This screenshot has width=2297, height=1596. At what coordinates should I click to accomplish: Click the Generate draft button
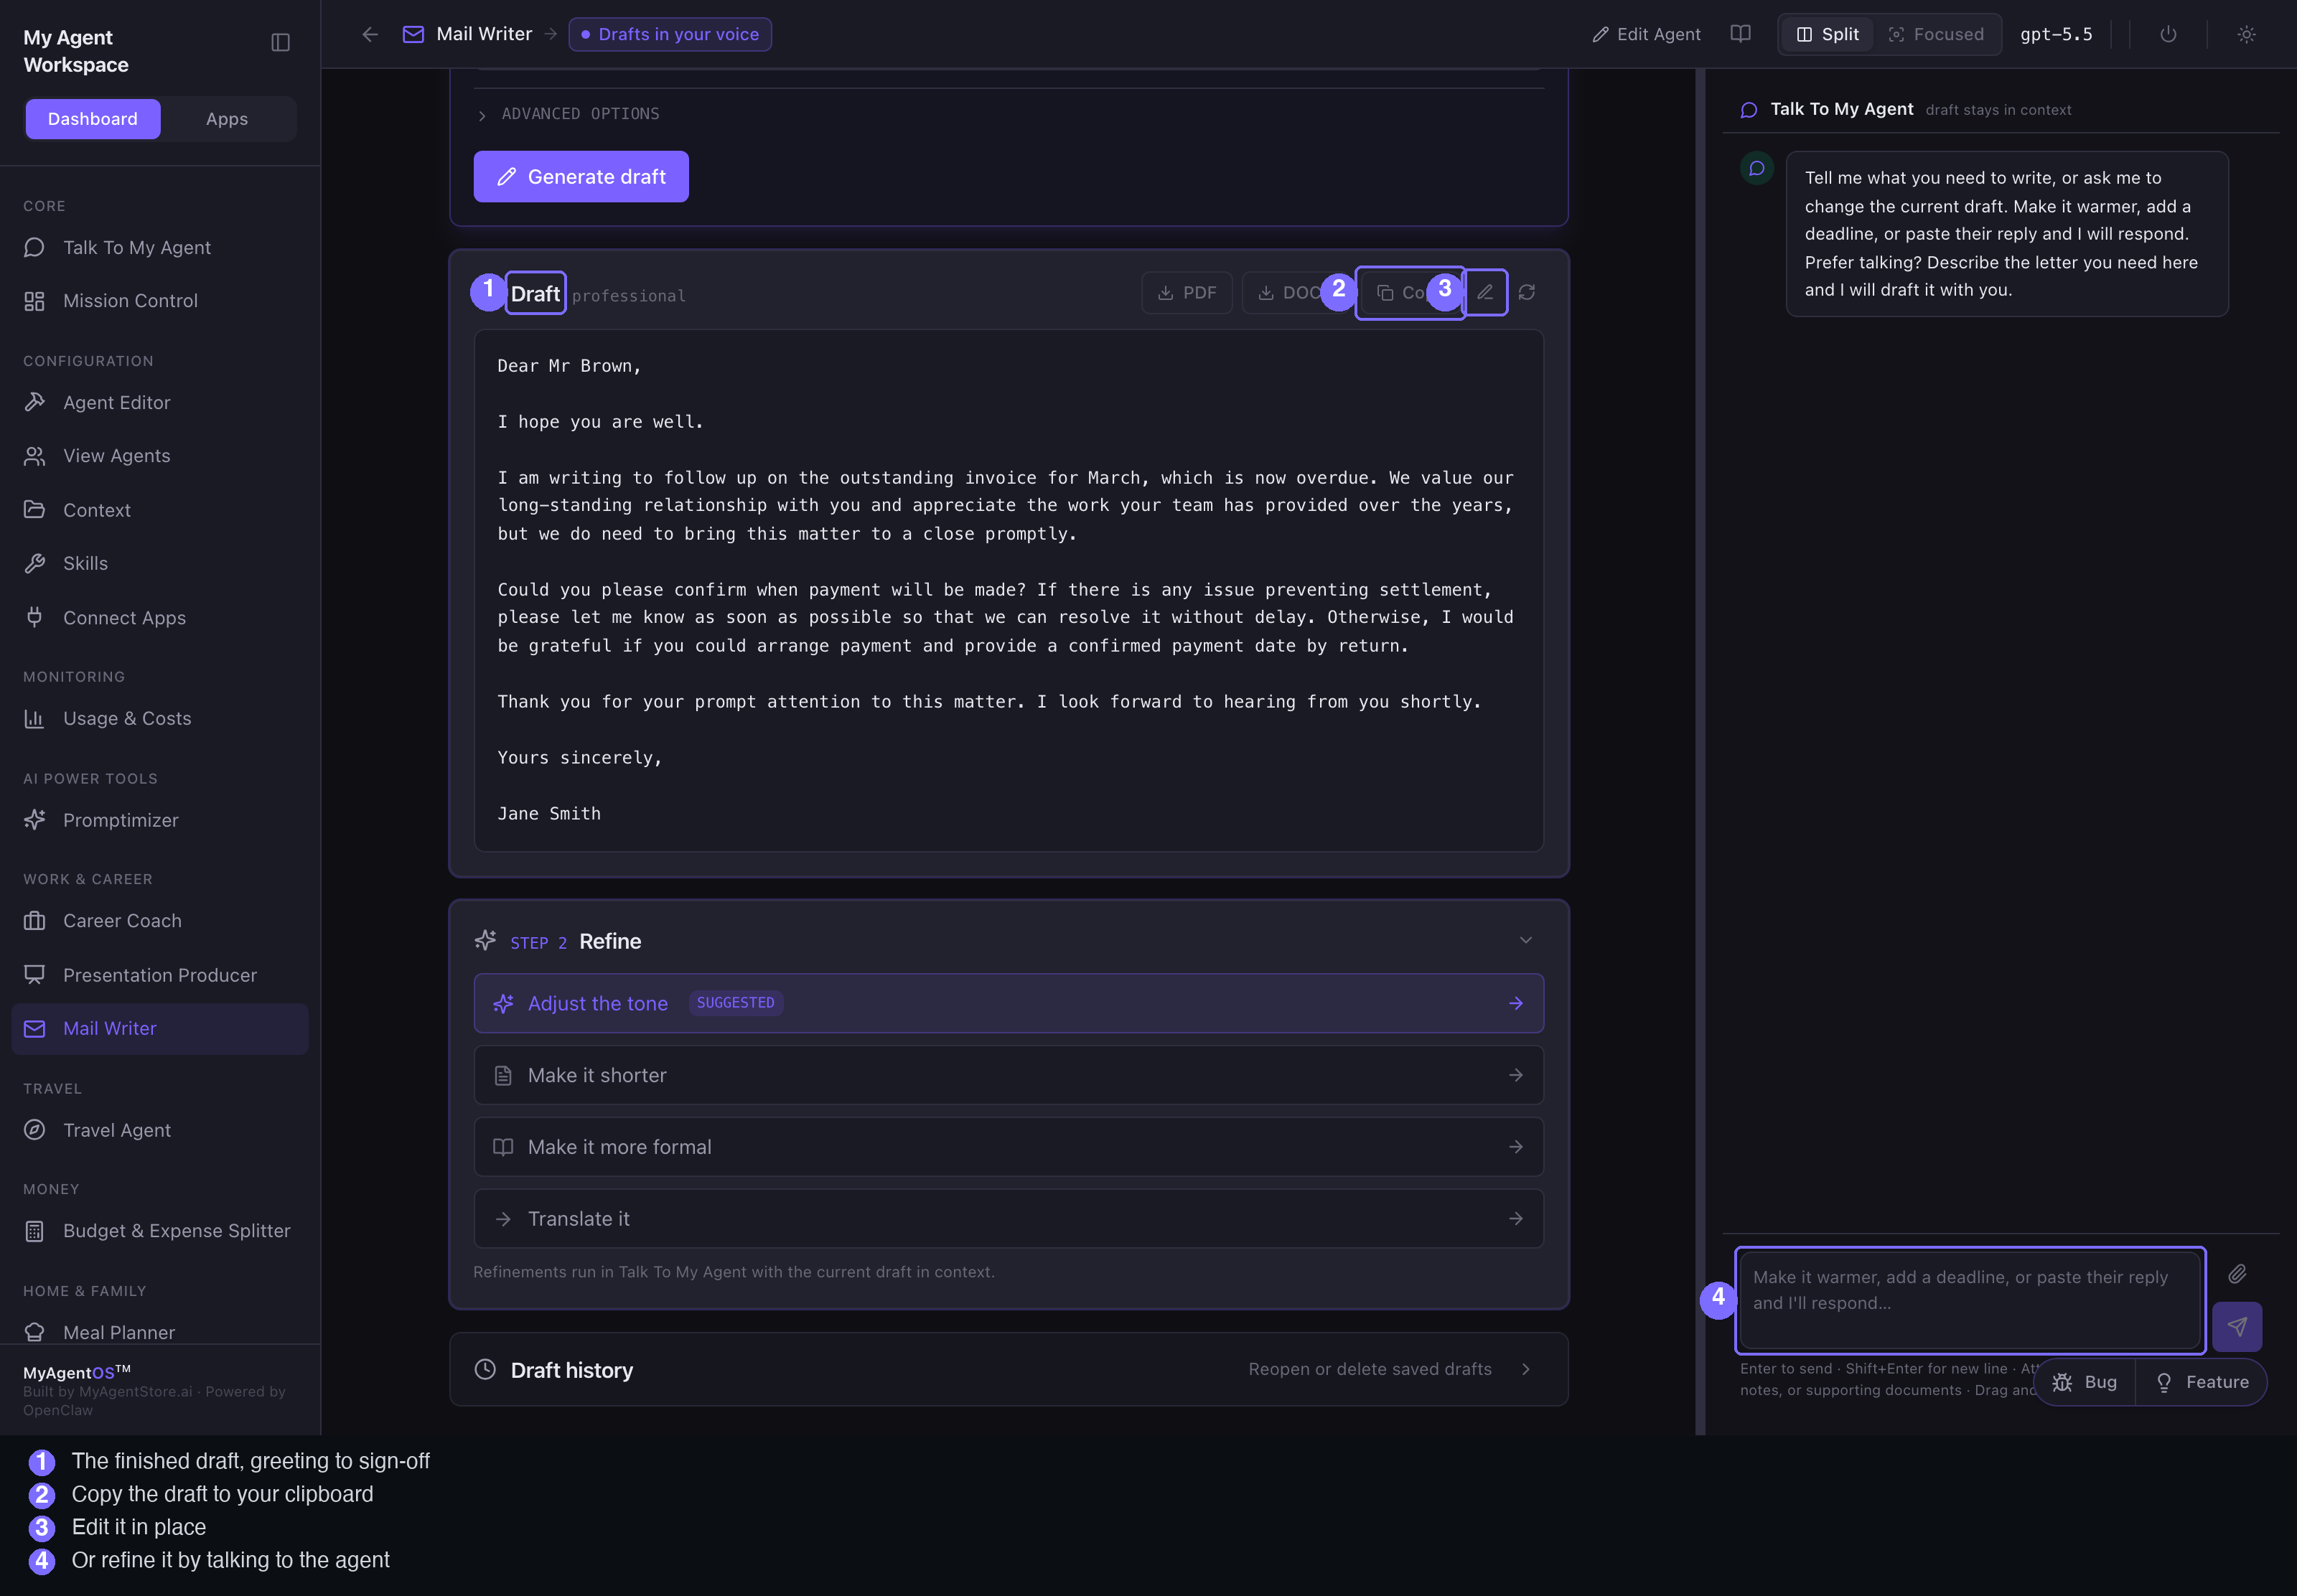581,177
